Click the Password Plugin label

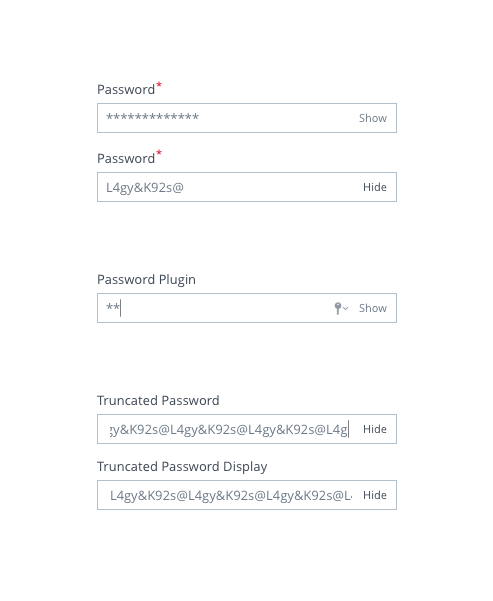[146, 280]
